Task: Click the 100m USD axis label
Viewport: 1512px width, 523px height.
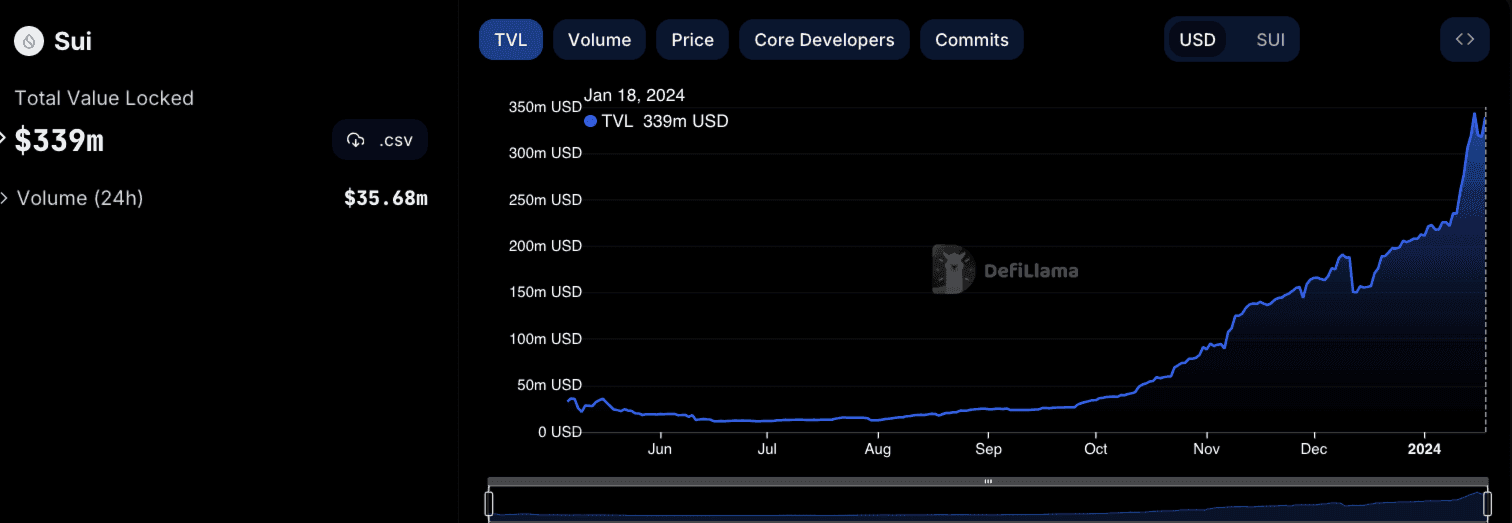Action: [545, 339]
